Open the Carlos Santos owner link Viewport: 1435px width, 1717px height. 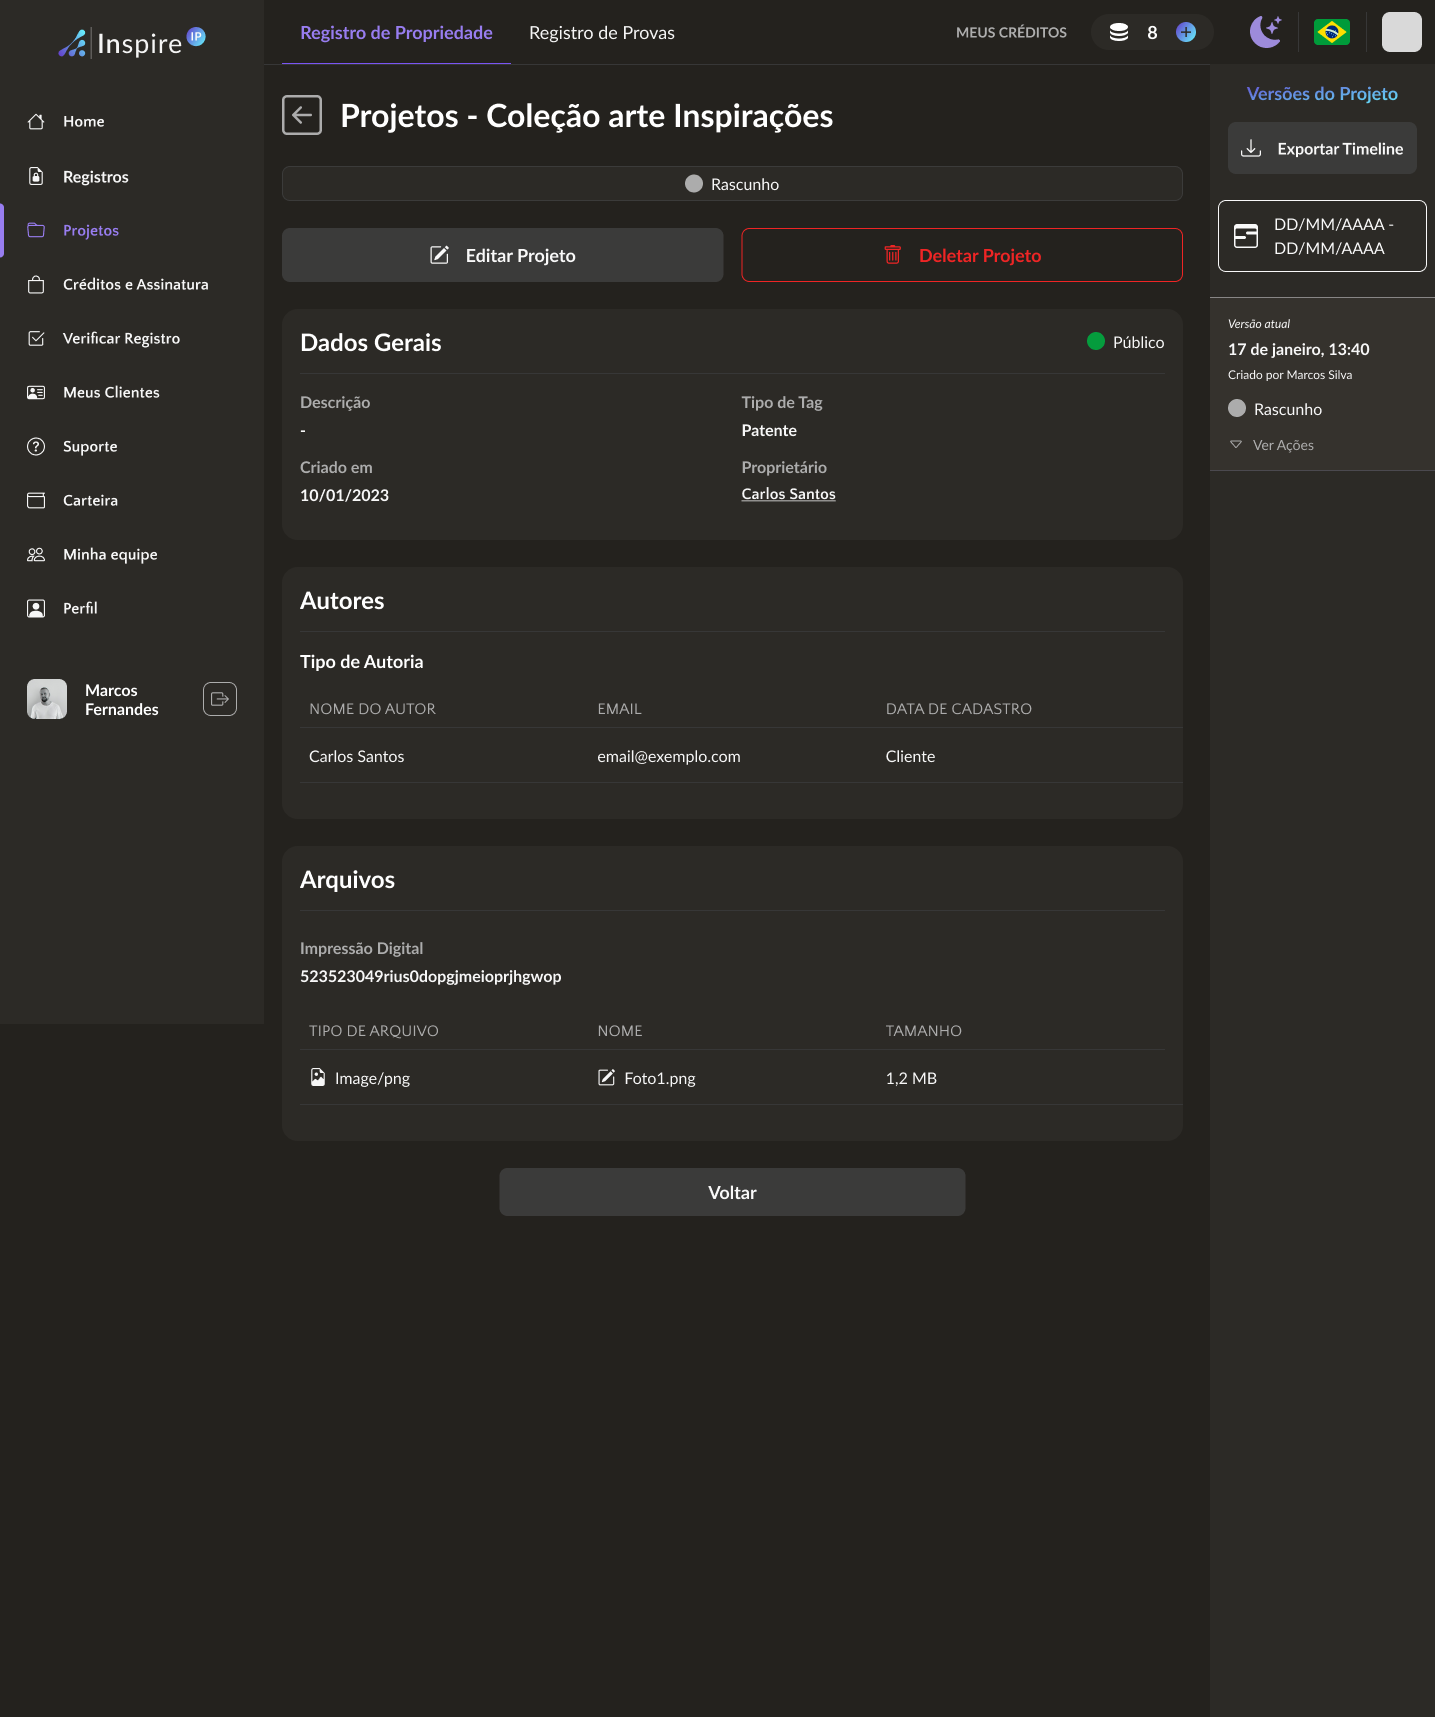788,494
